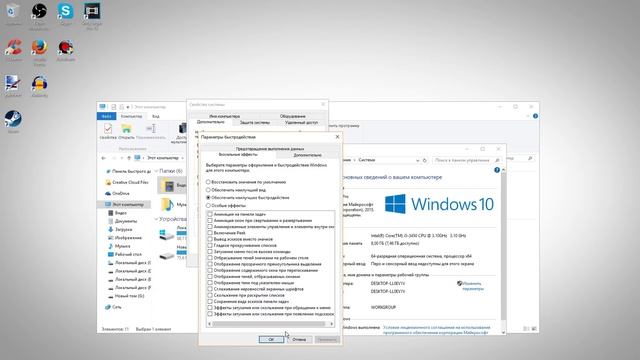Viewport: 640px width, 360px height.
Task: Launch Mozilla Firefox from the desktop
Action: tap(39, 47)
